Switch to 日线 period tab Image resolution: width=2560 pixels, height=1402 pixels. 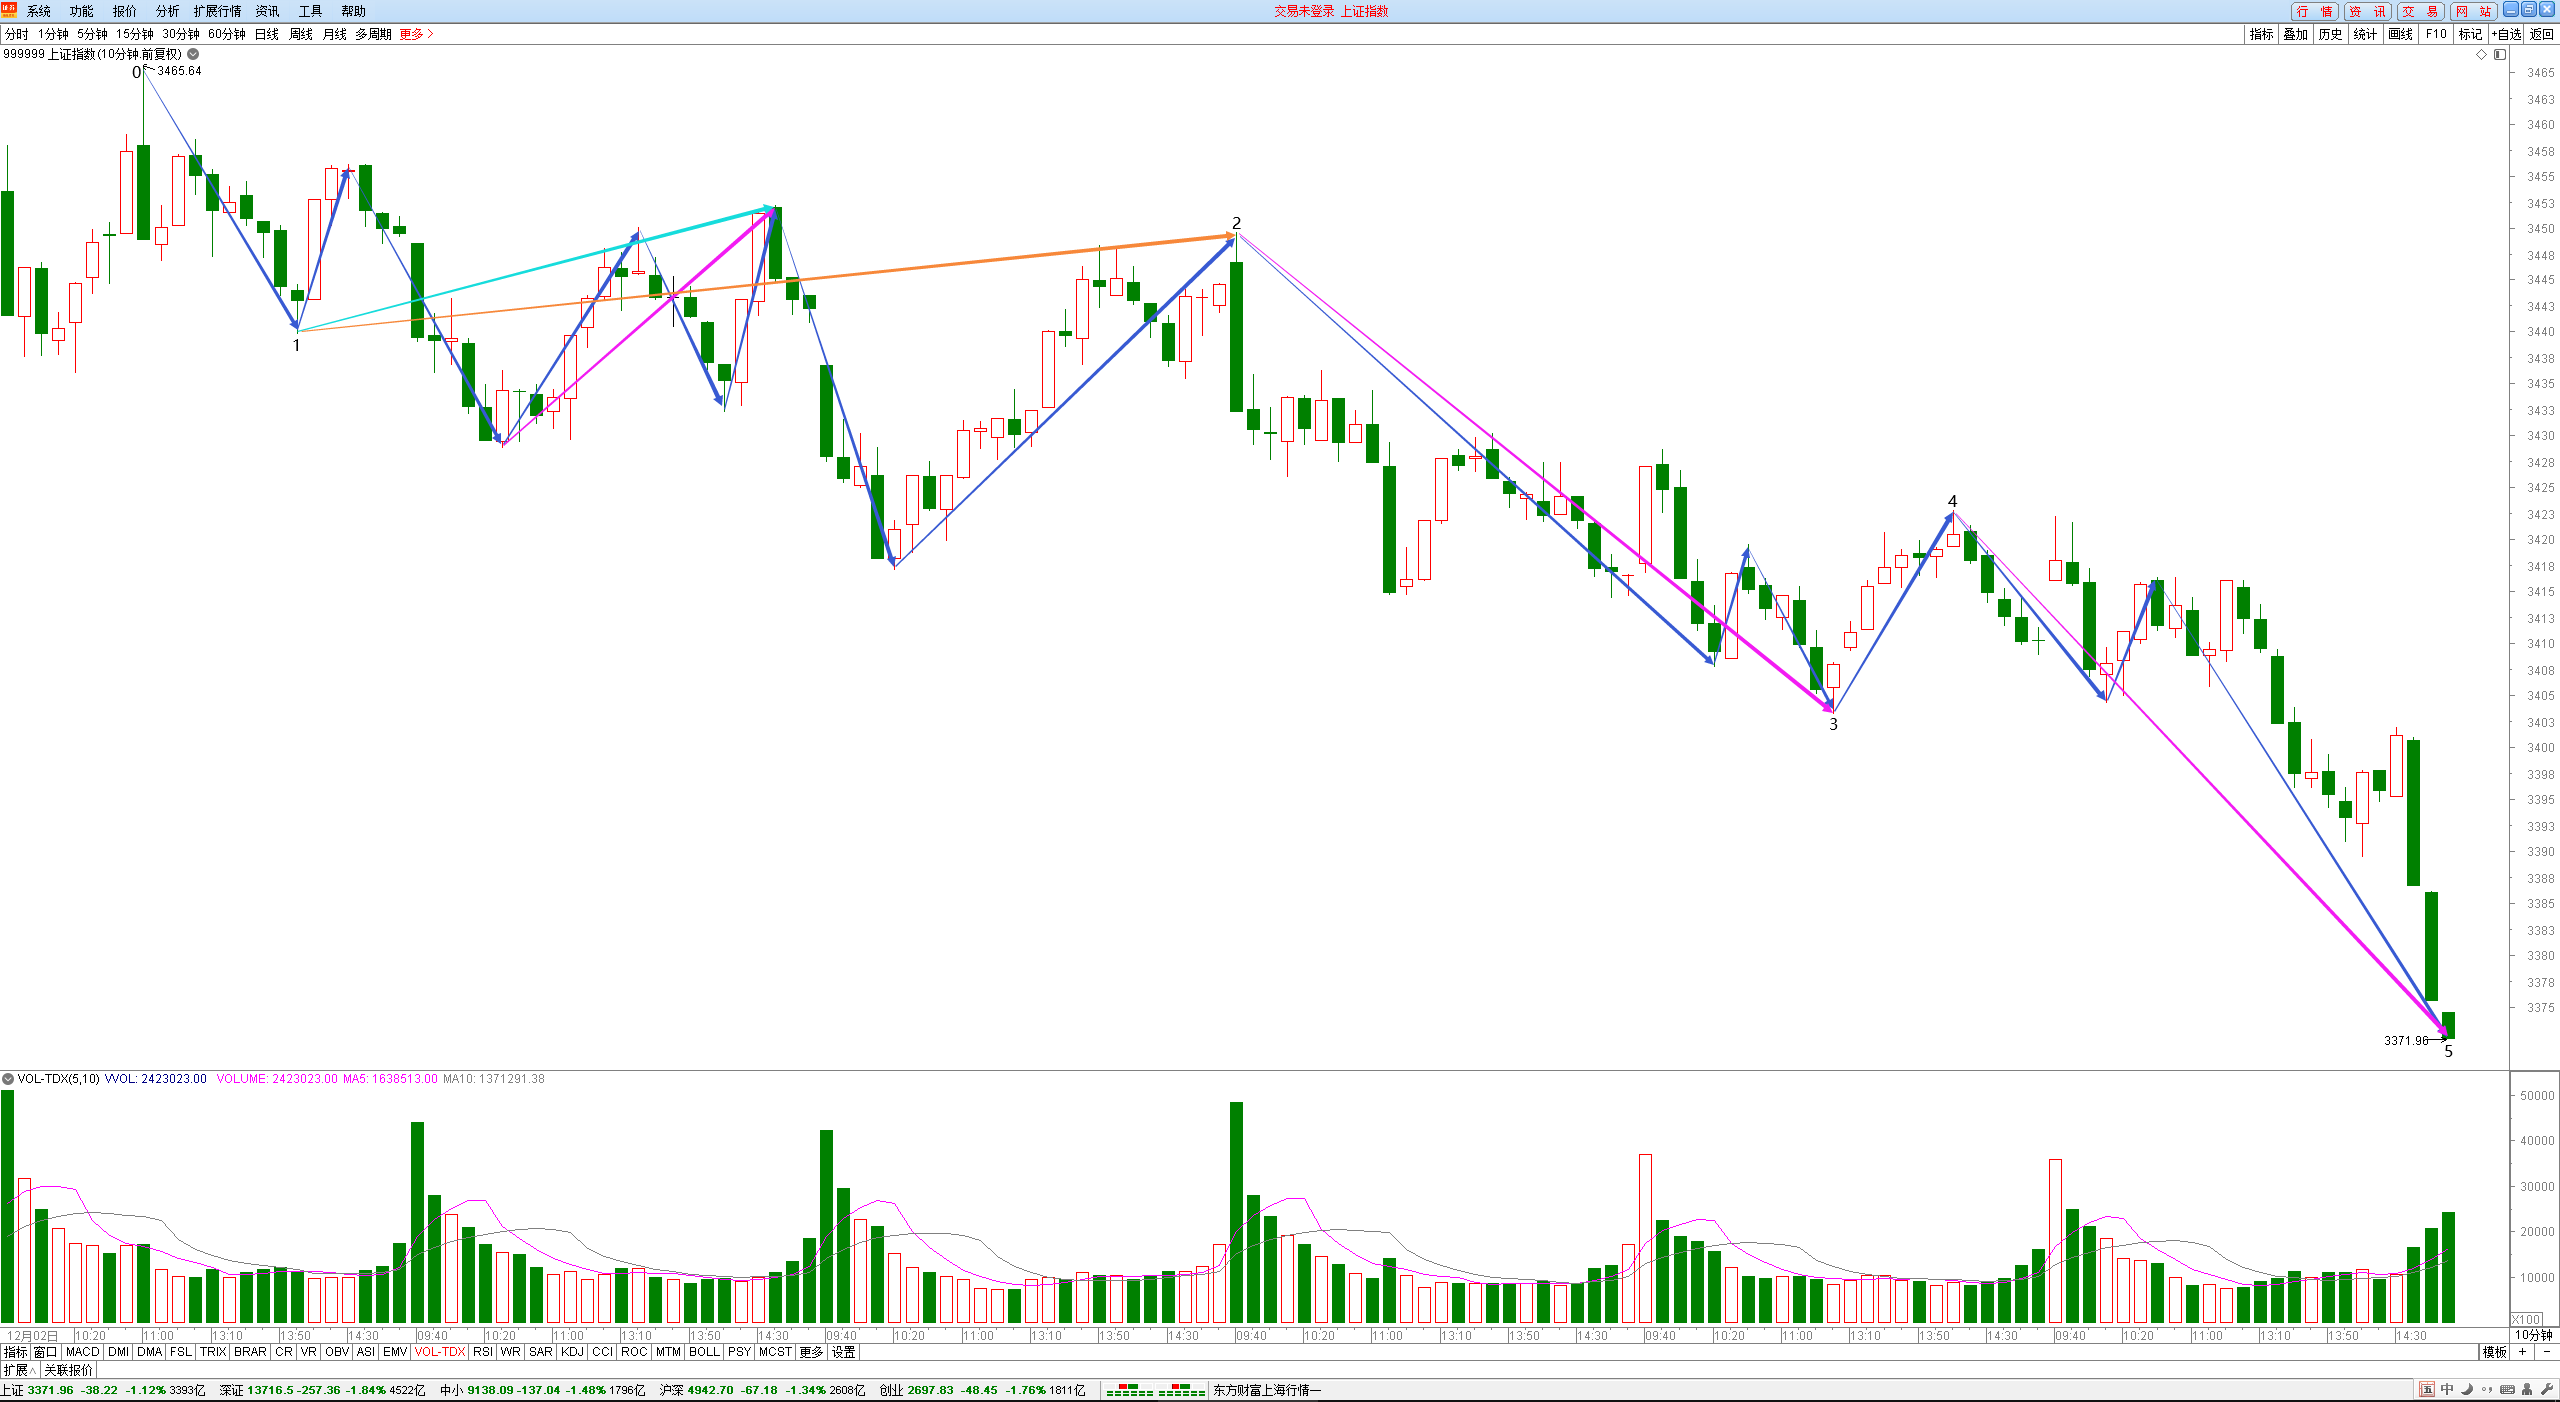(x=267, y=34)
